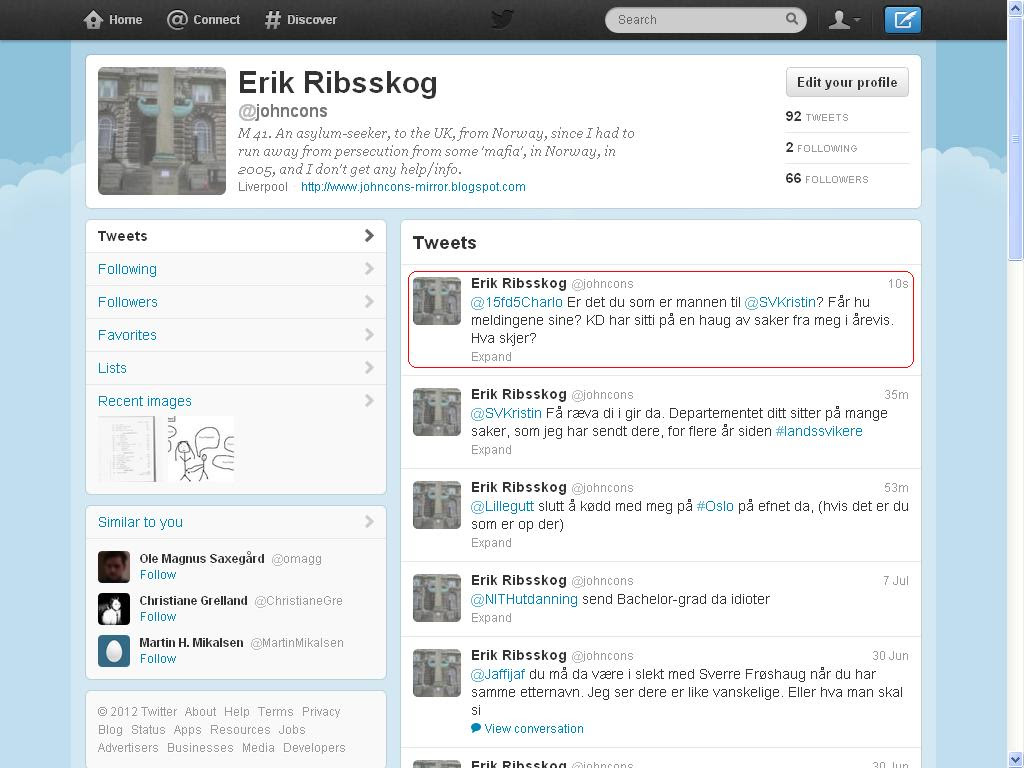This screenshot has width=1024, height=768.
Task: Click Martin H. Mikalsen's egg avatar
Action: [x=114, y=651]
